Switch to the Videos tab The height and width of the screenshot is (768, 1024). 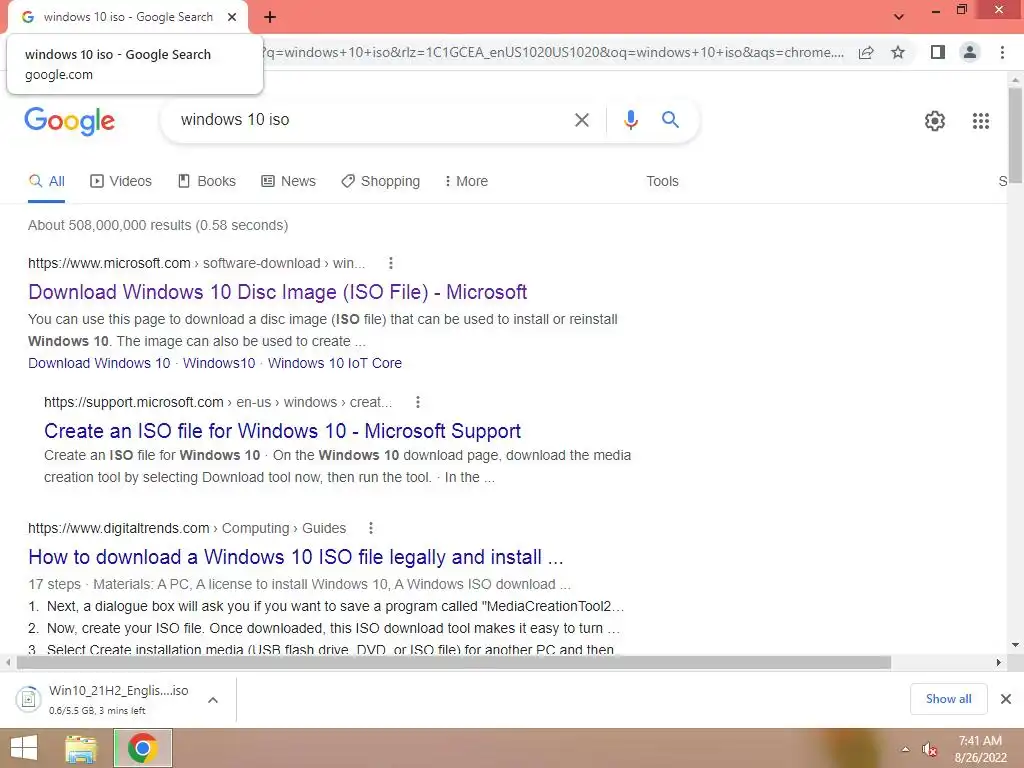point(121,181)
